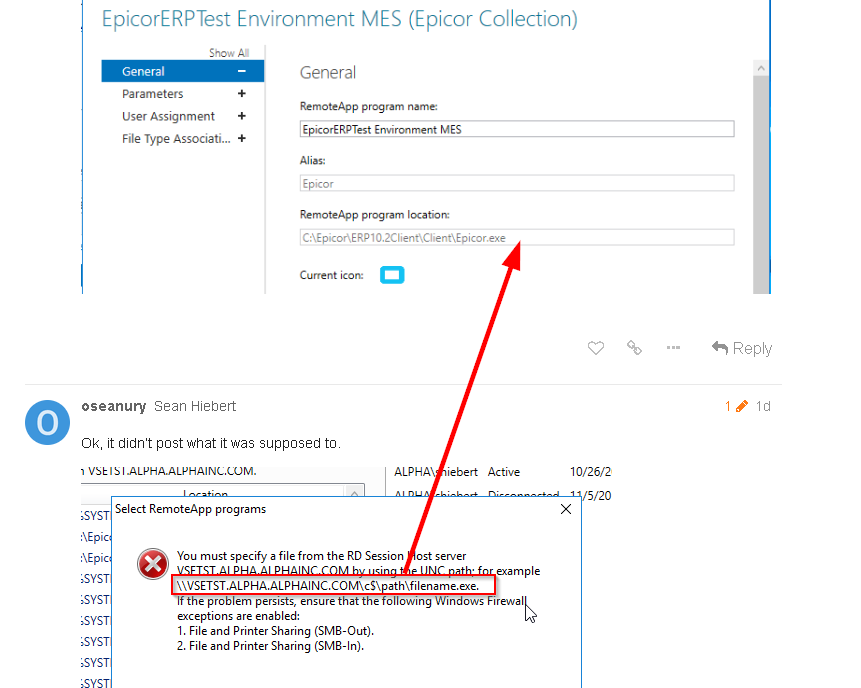Click the EpicorERPTest Environment MES title
The width and height of the screenshot is (861, 688).
(339, 19)
